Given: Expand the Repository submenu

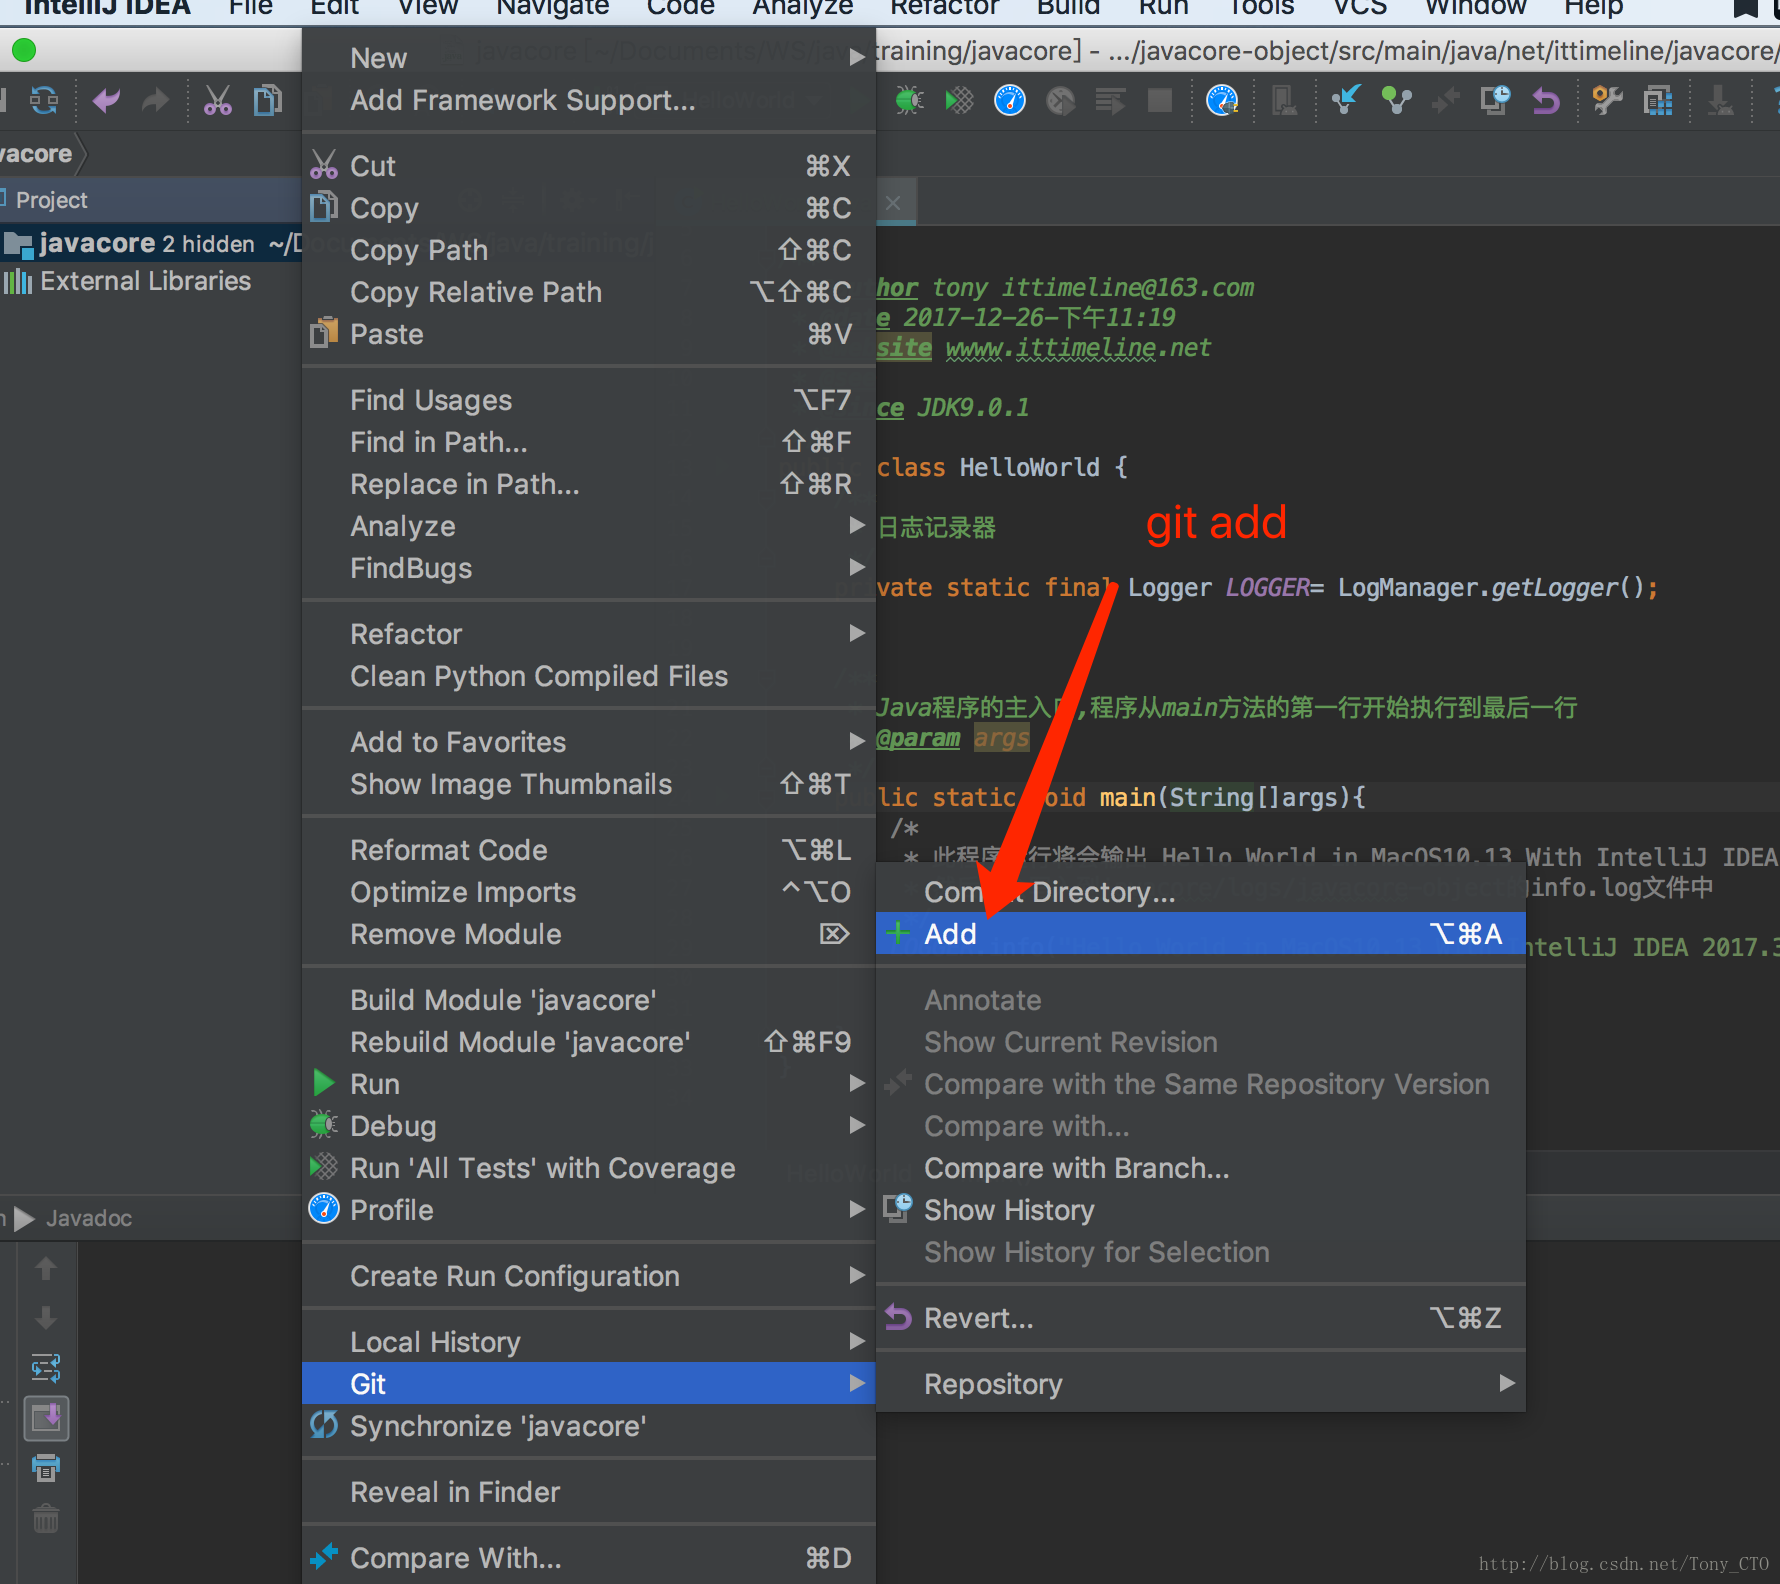Looking at the screenshot, I should point(1200,1384).
